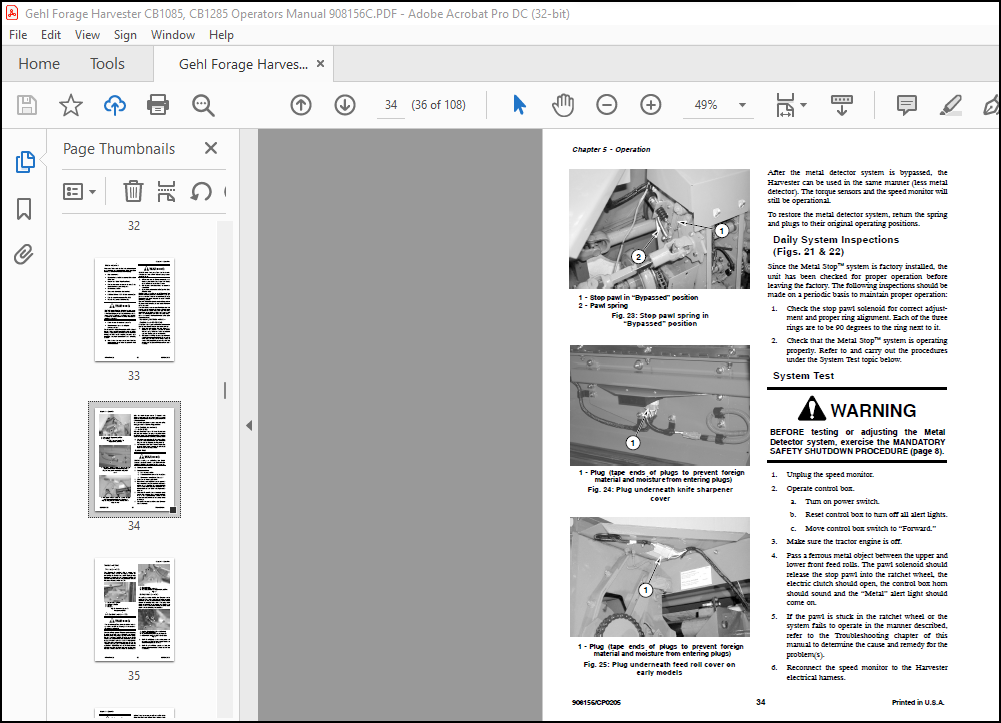Open the Help menu

221,35
